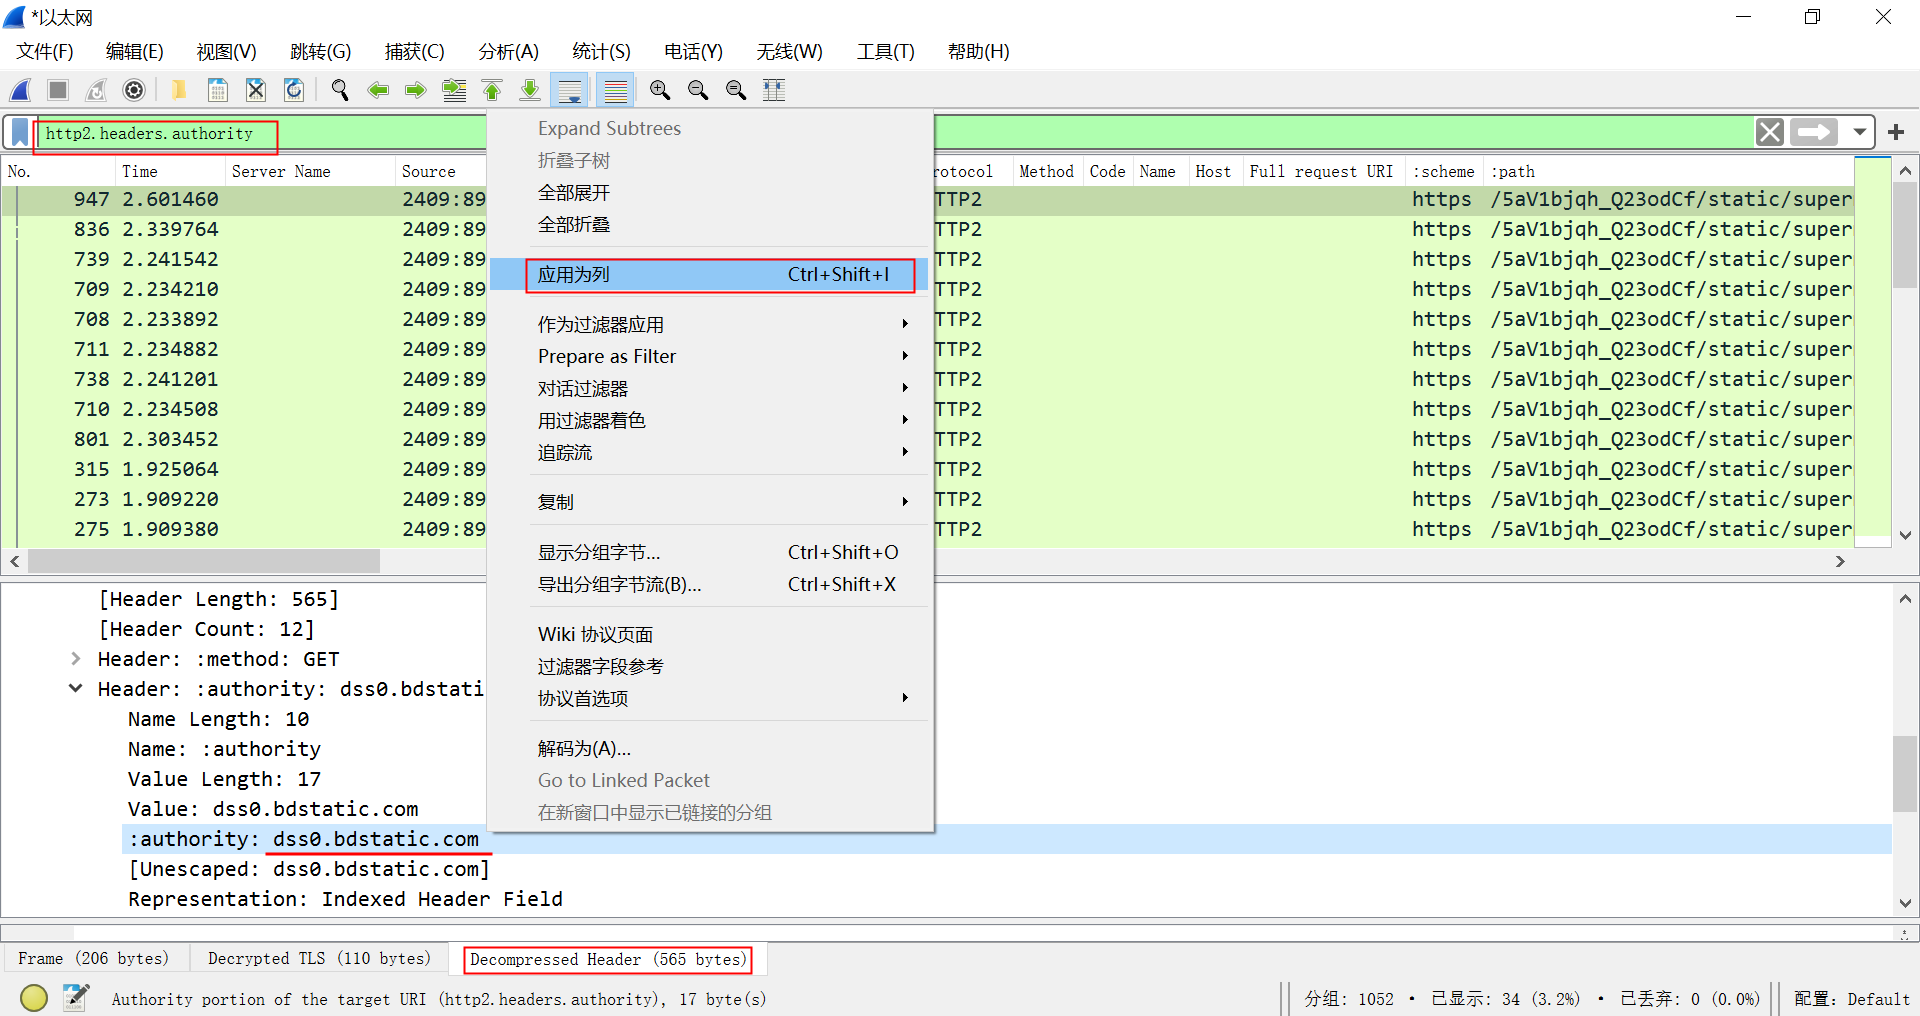Open expert information yellow circle
1920x1016 pixels.
click(34, 998)
